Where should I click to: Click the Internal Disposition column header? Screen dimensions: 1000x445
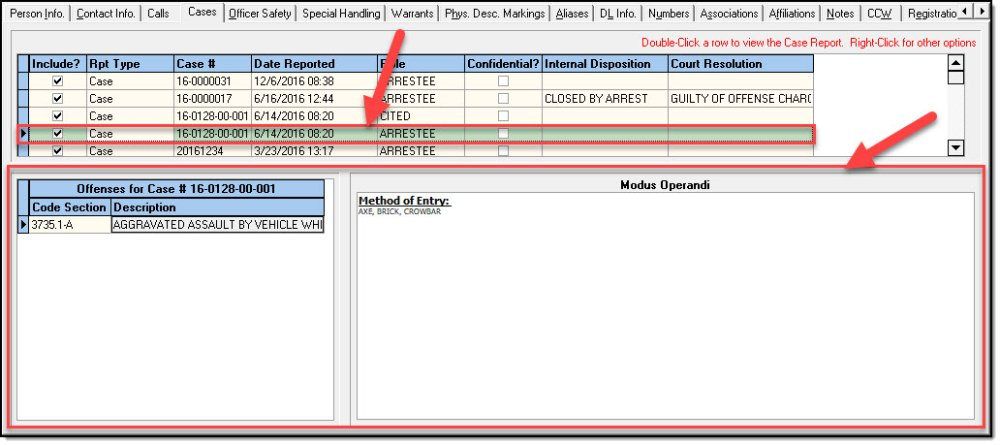pyautogui.click(x=604, y=64)
